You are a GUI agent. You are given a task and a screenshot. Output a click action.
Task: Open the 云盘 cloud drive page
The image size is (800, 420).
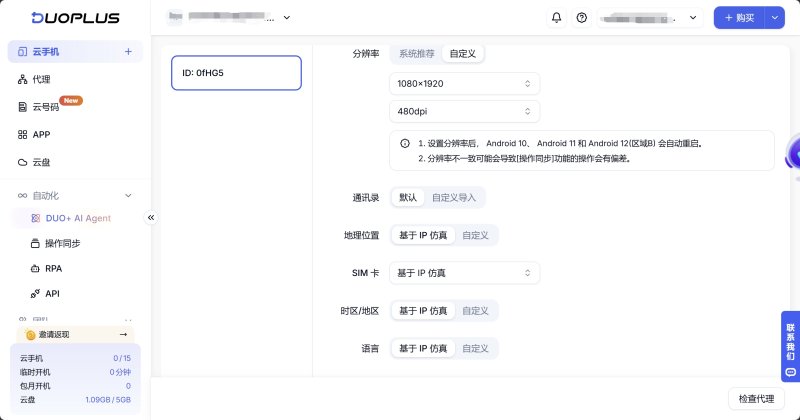pyautogui.click(x=41, y=162)
